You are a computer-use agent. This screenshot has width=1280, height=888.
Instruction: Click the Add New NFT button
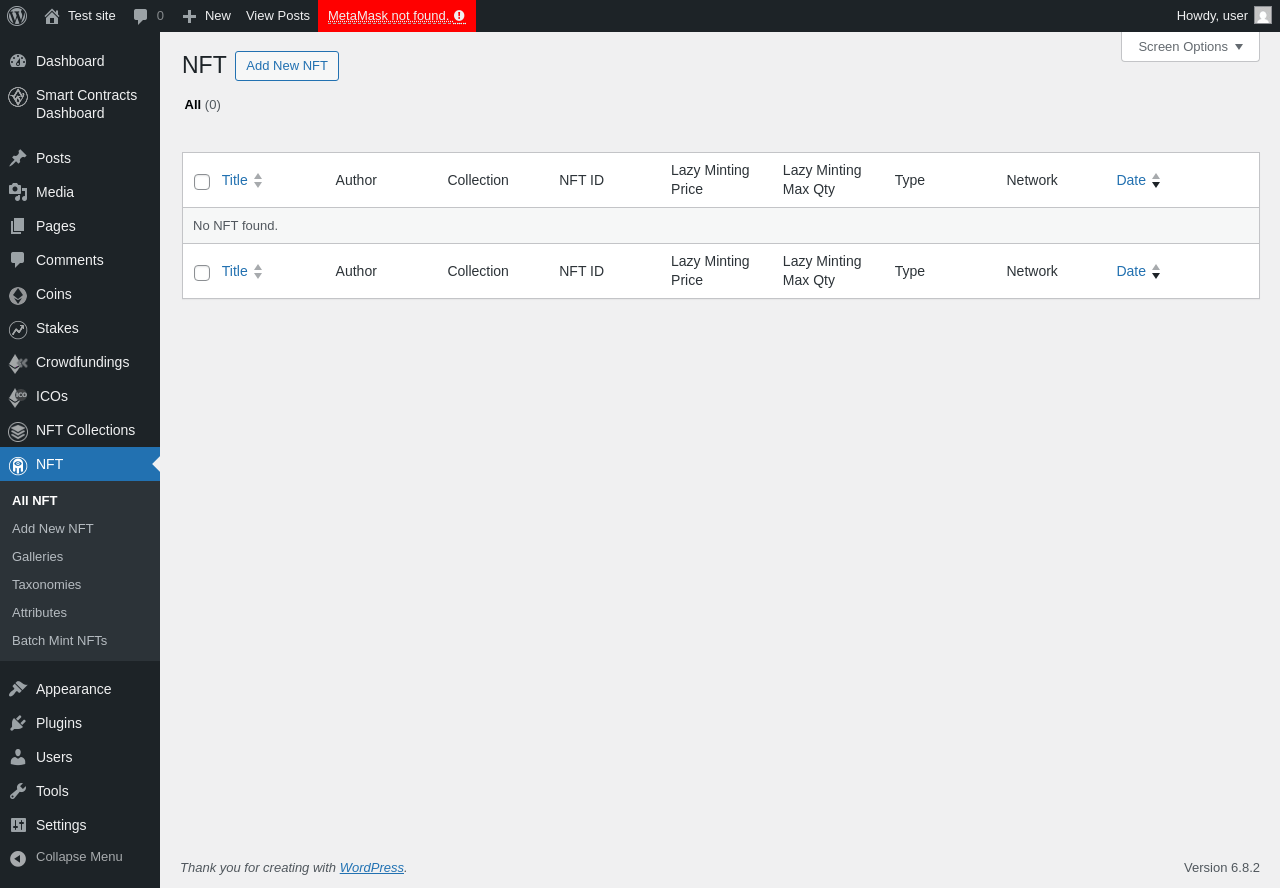point(287,66)
